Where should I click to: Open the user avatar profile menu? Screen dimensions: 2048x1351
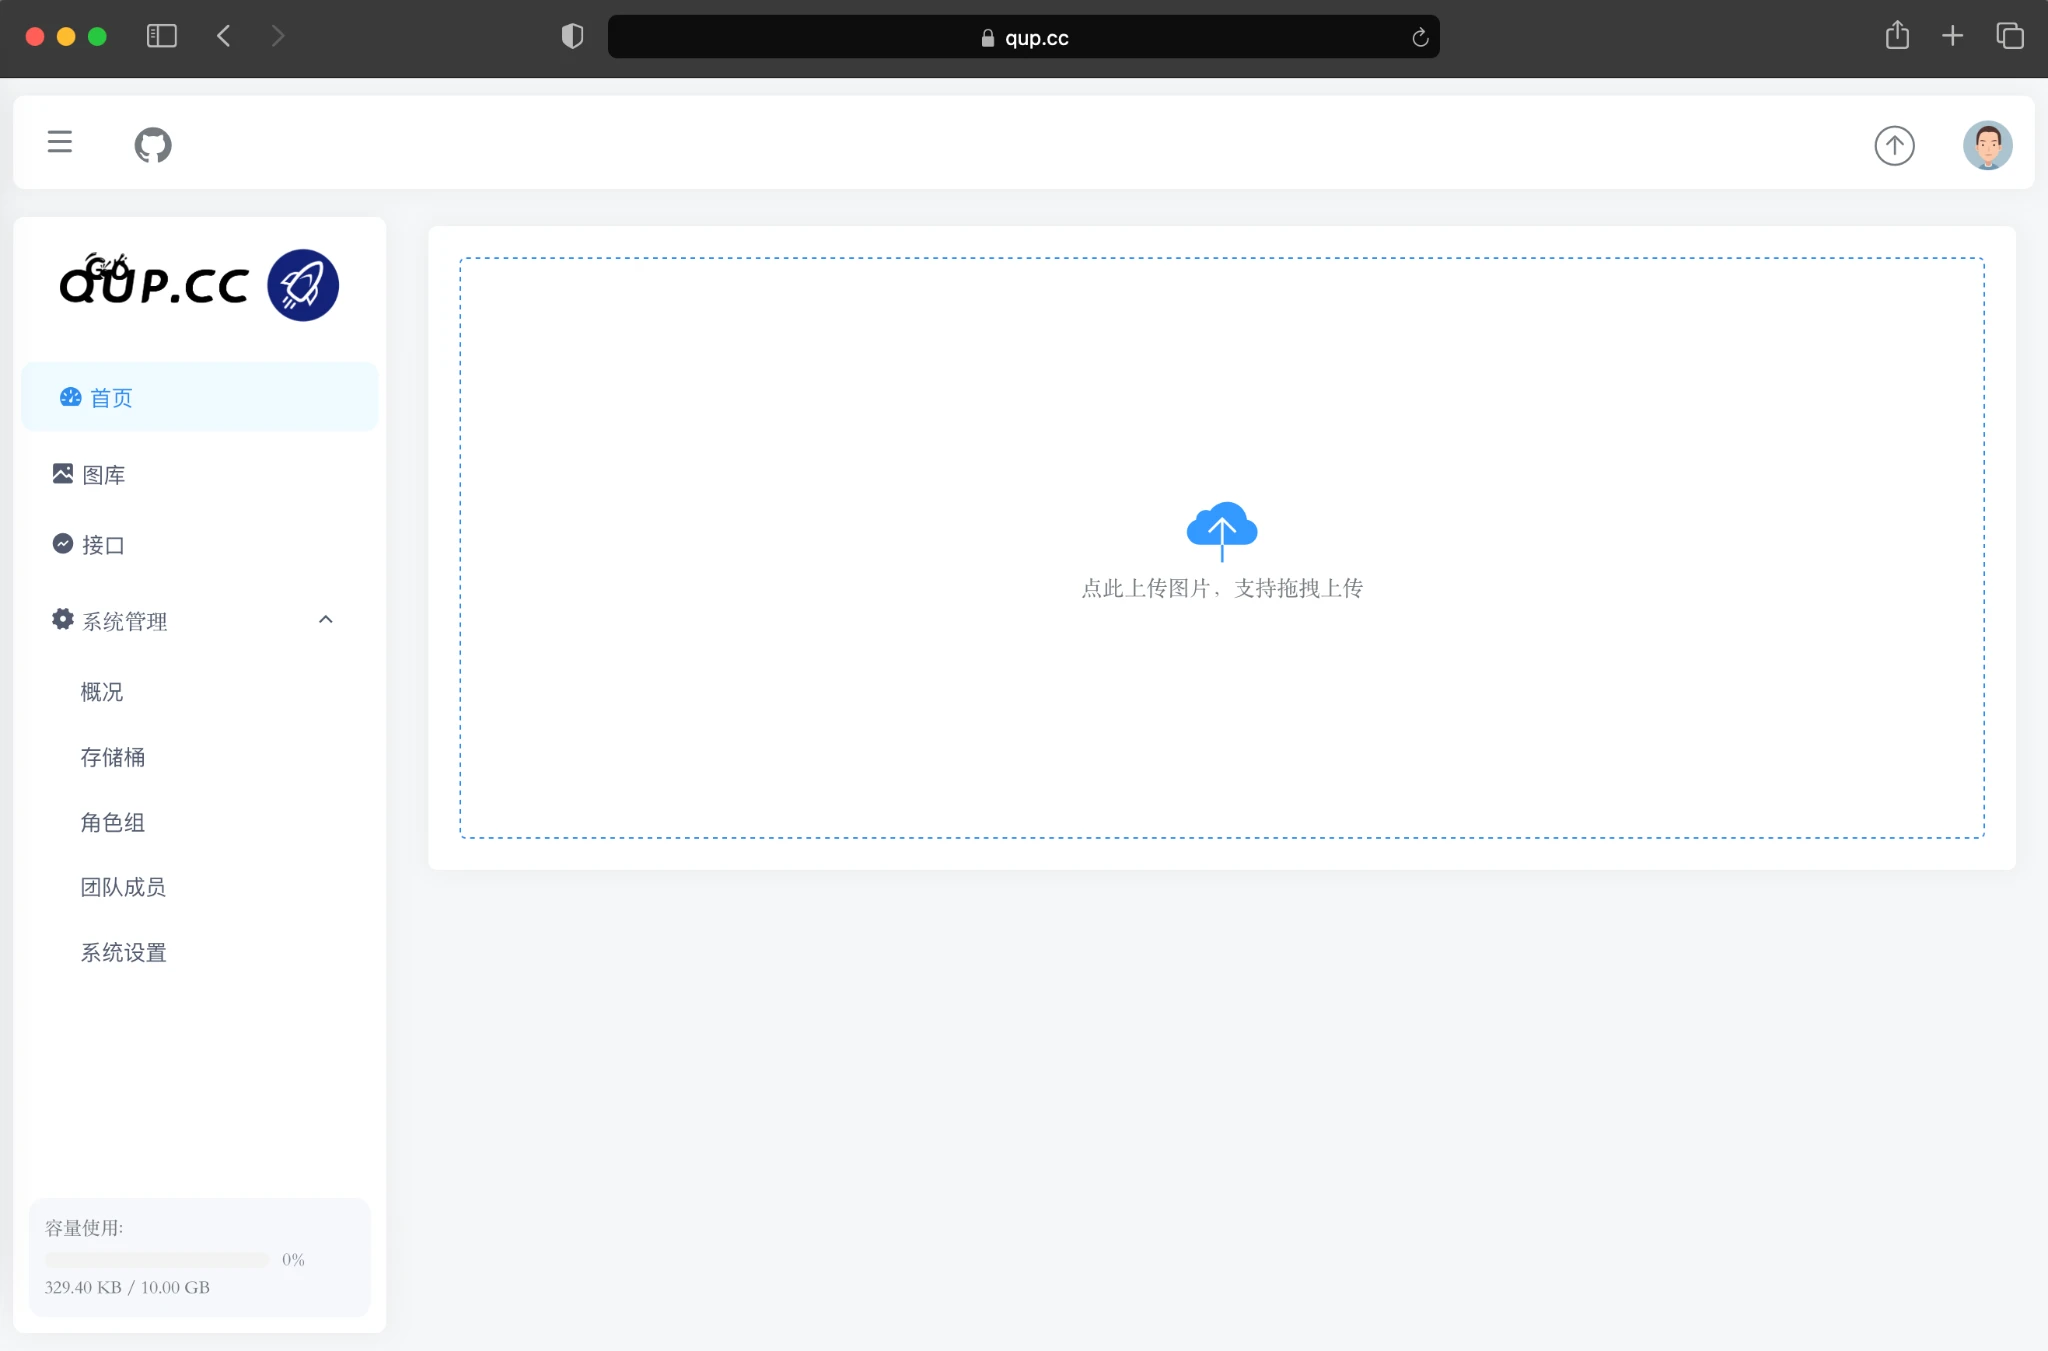coord(1987,146)
